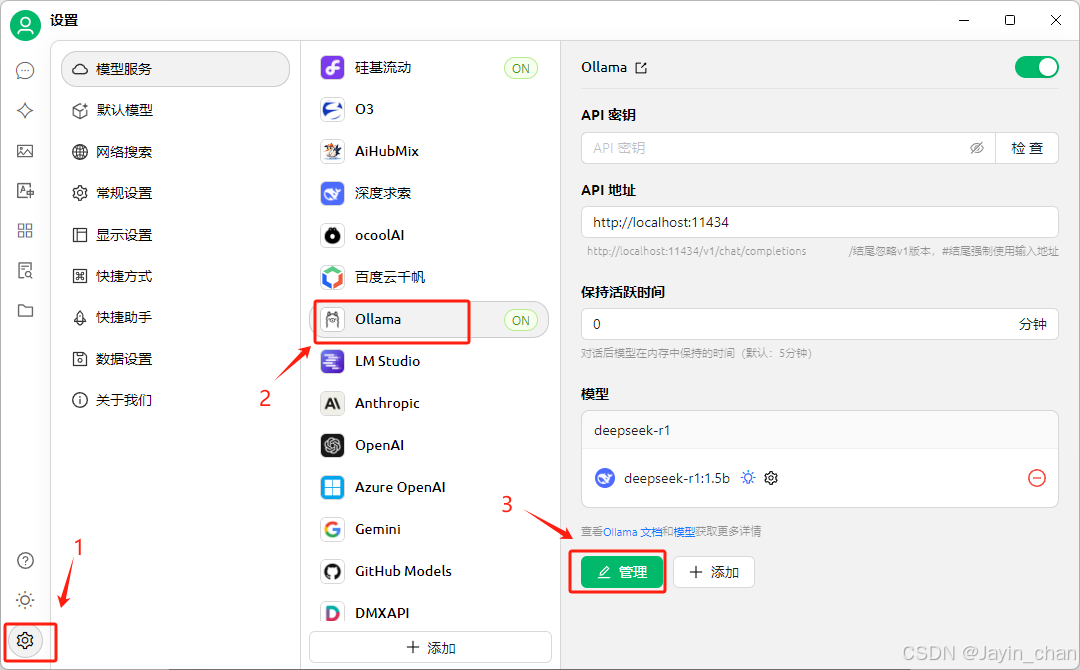Viewport: 1080px width, 670px height.
Task: Open 数据设置 settings section
Action: [x=175, y=359]
